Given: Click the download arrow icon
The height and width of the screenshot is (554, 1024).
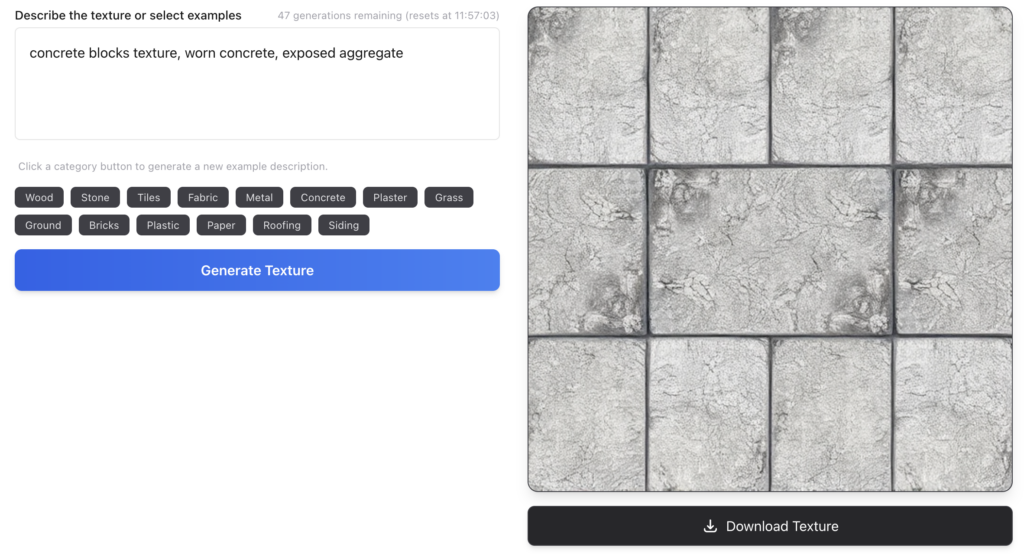Looking at the screenshot, I should (710, 526).
